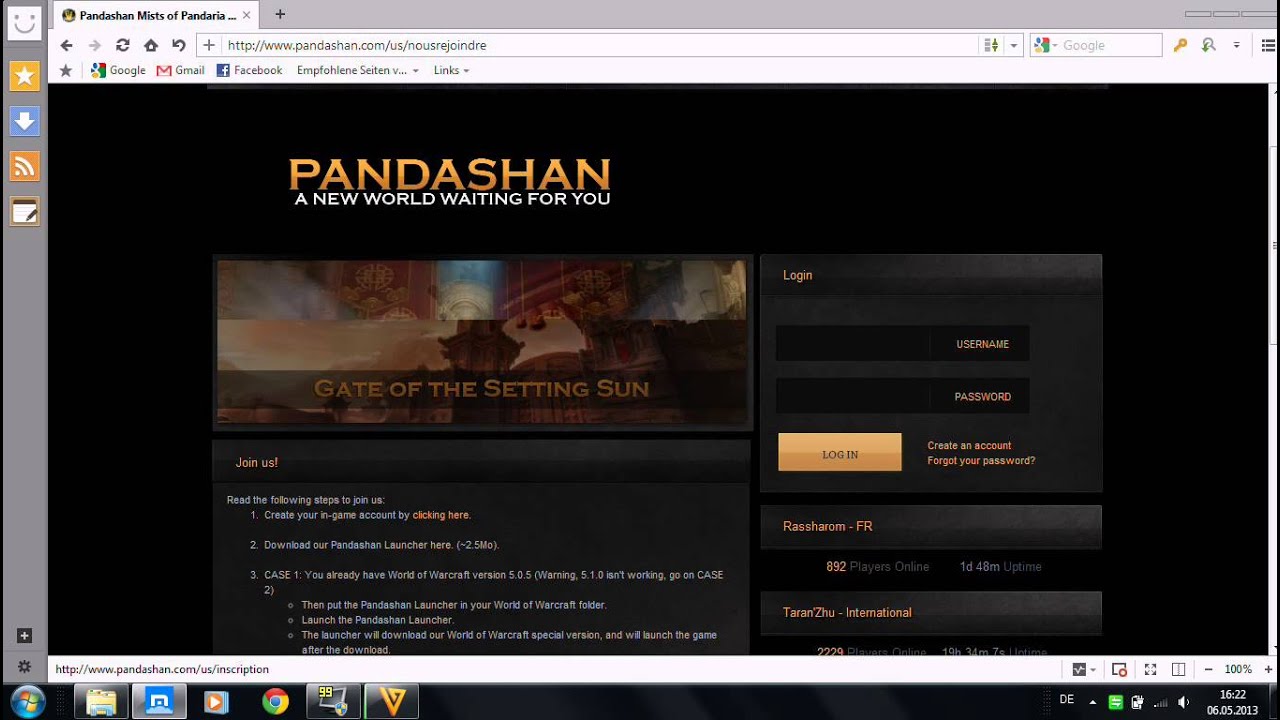Open Magic Fill key icon

coord(1180,45)
